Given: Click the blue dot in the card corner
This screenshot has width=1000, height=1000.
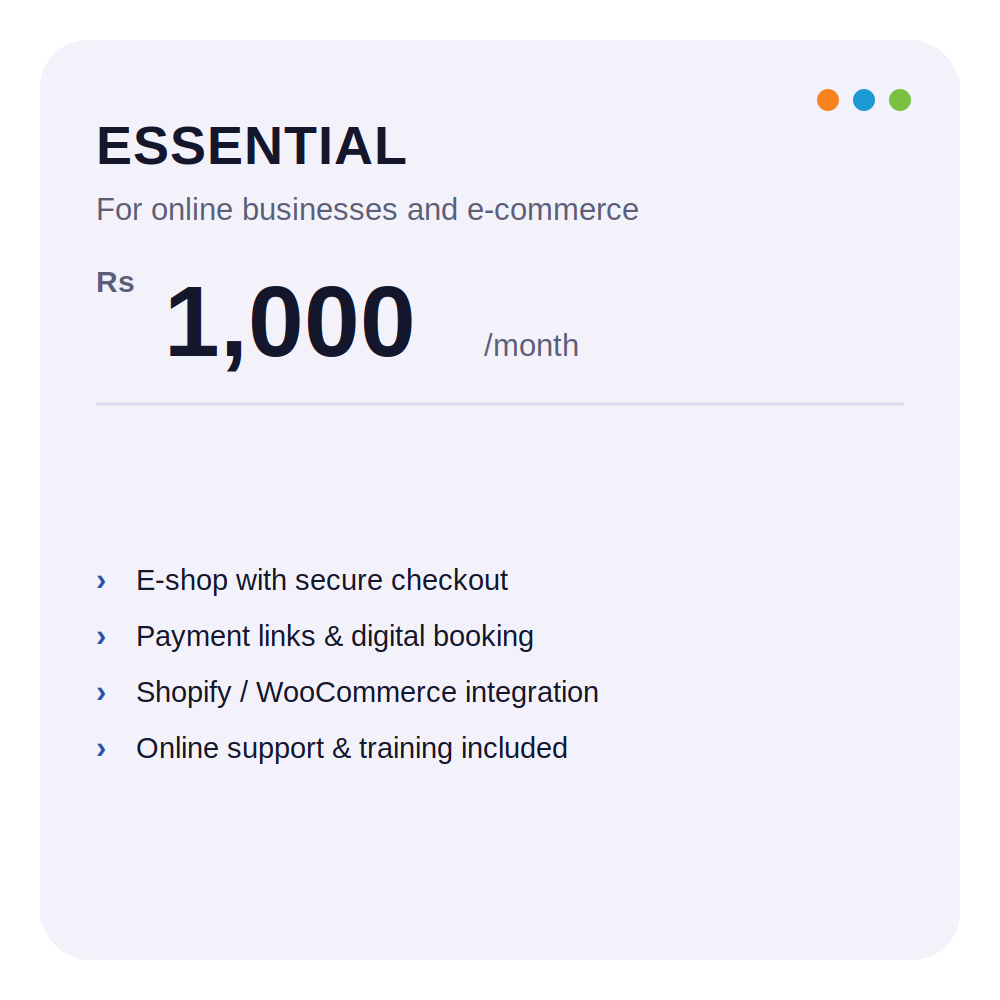Looking at the screenshot, I should point(864,100).
